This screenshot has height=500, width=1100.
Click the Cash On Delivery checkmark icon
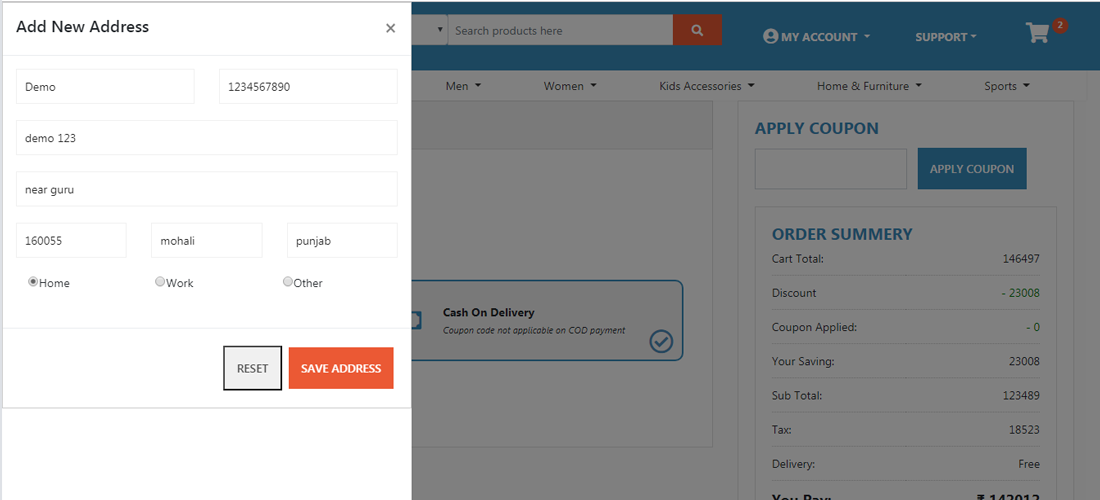click(661, 341)
